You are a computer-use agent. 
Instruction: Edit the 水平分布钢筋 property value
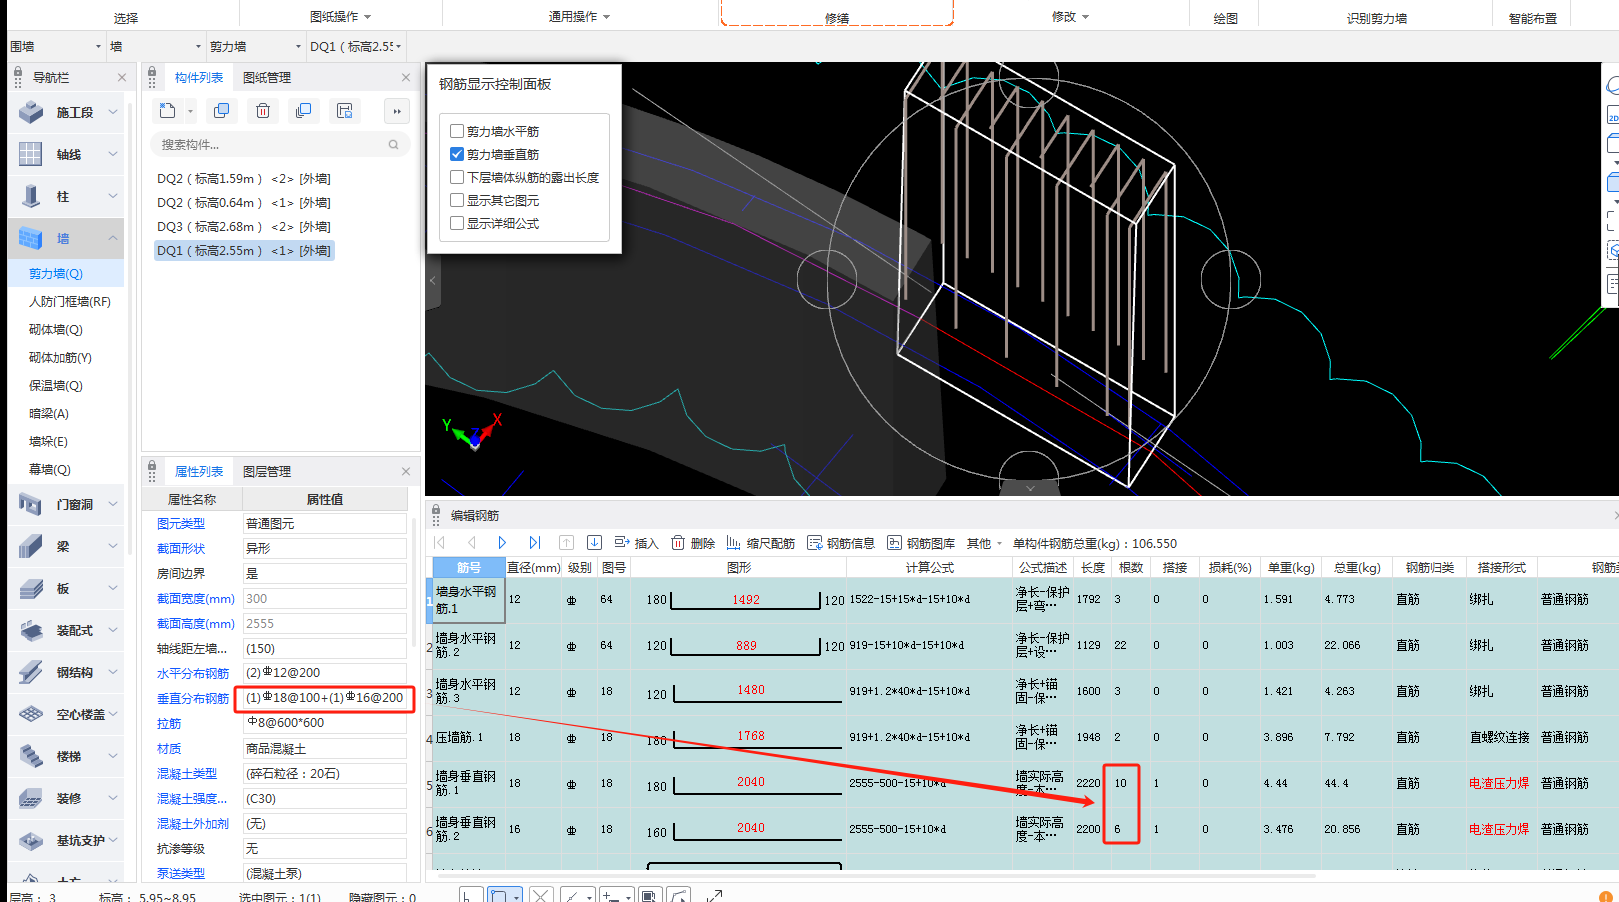(x=325, y=673)
